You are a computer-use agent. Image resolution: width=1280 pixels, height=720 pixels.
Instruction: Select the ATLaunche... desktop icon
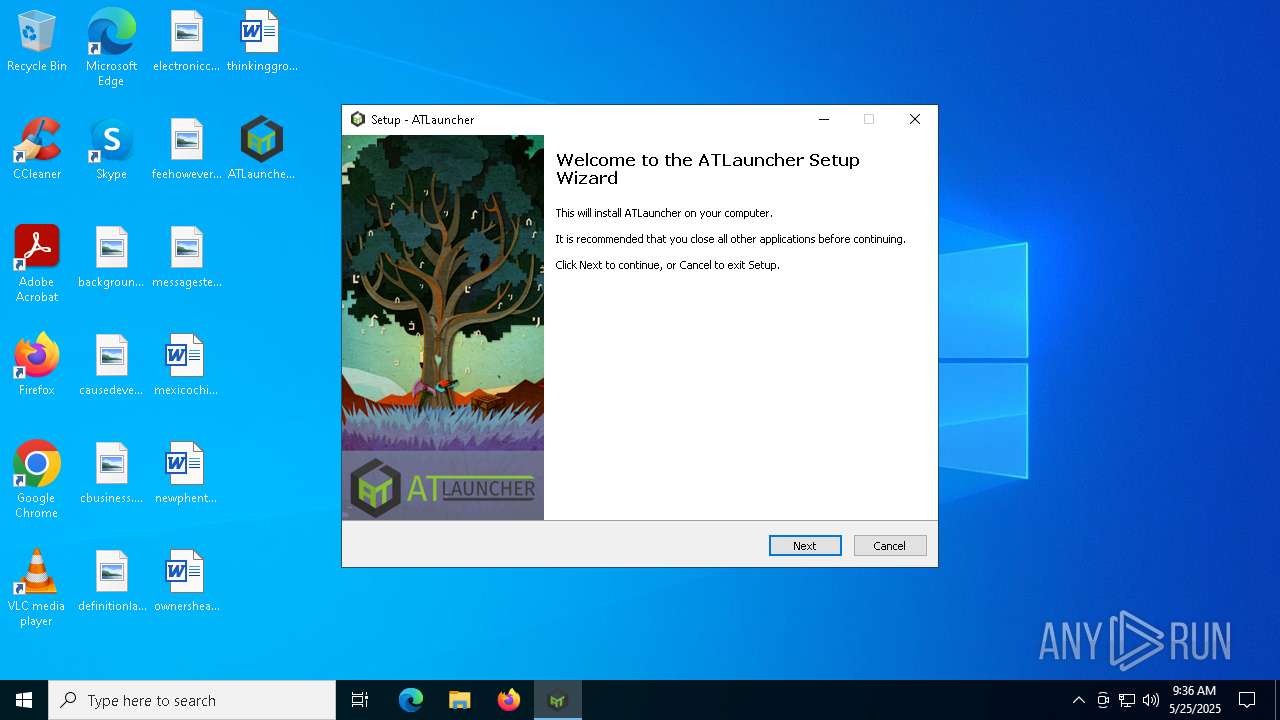tap(261, 150)
